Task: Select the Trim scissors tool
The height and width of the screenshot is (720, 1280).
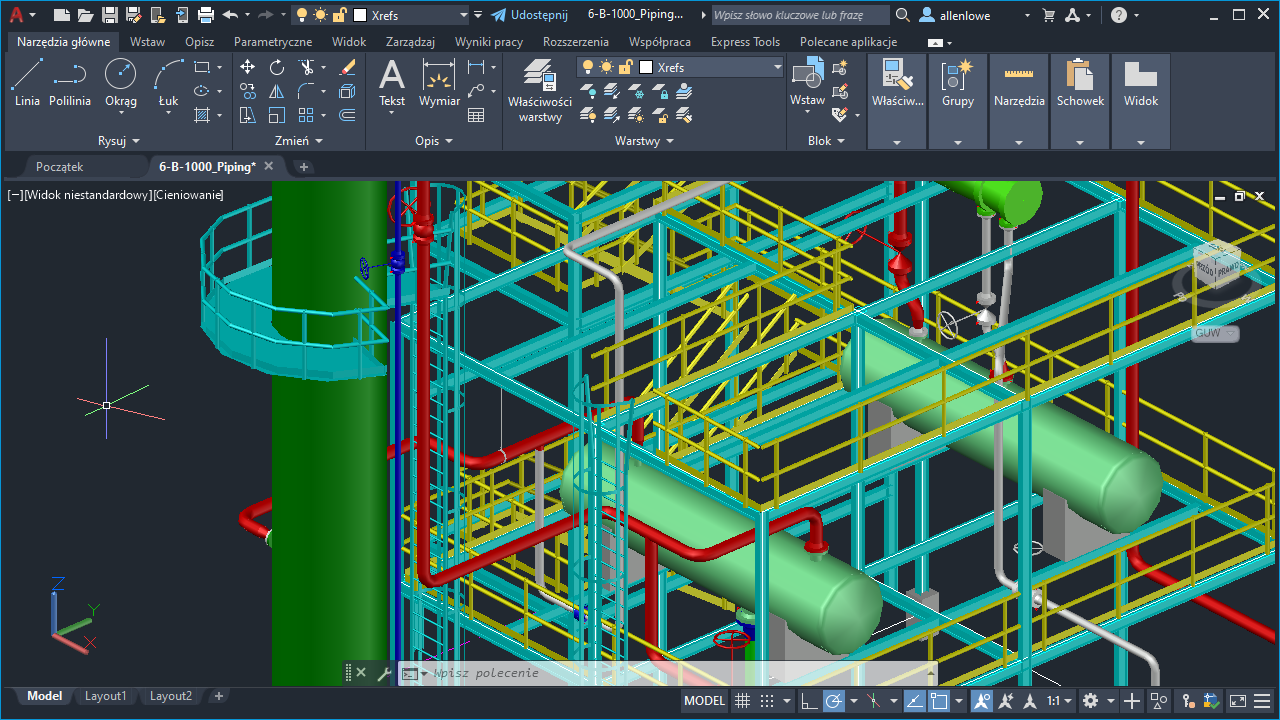Action: (x=306, y=67)
